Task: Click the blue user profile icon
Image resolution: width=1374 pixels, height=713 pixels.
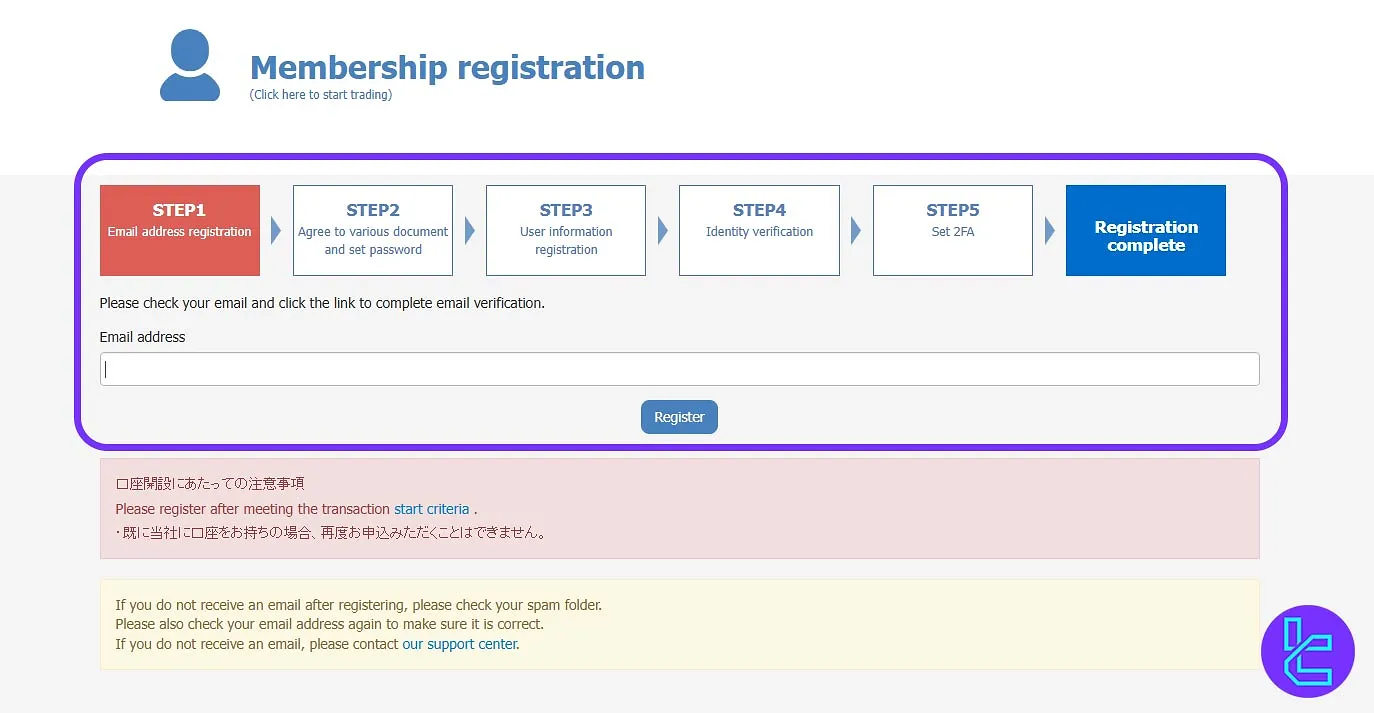Action: [190, 66]
